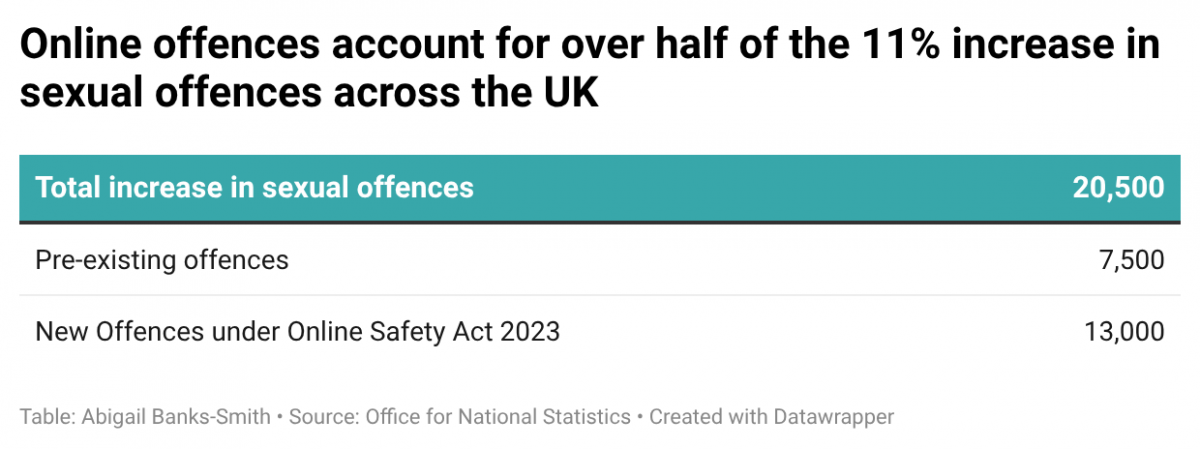Select the 7,500 value cell

(x=1130, y=260)
